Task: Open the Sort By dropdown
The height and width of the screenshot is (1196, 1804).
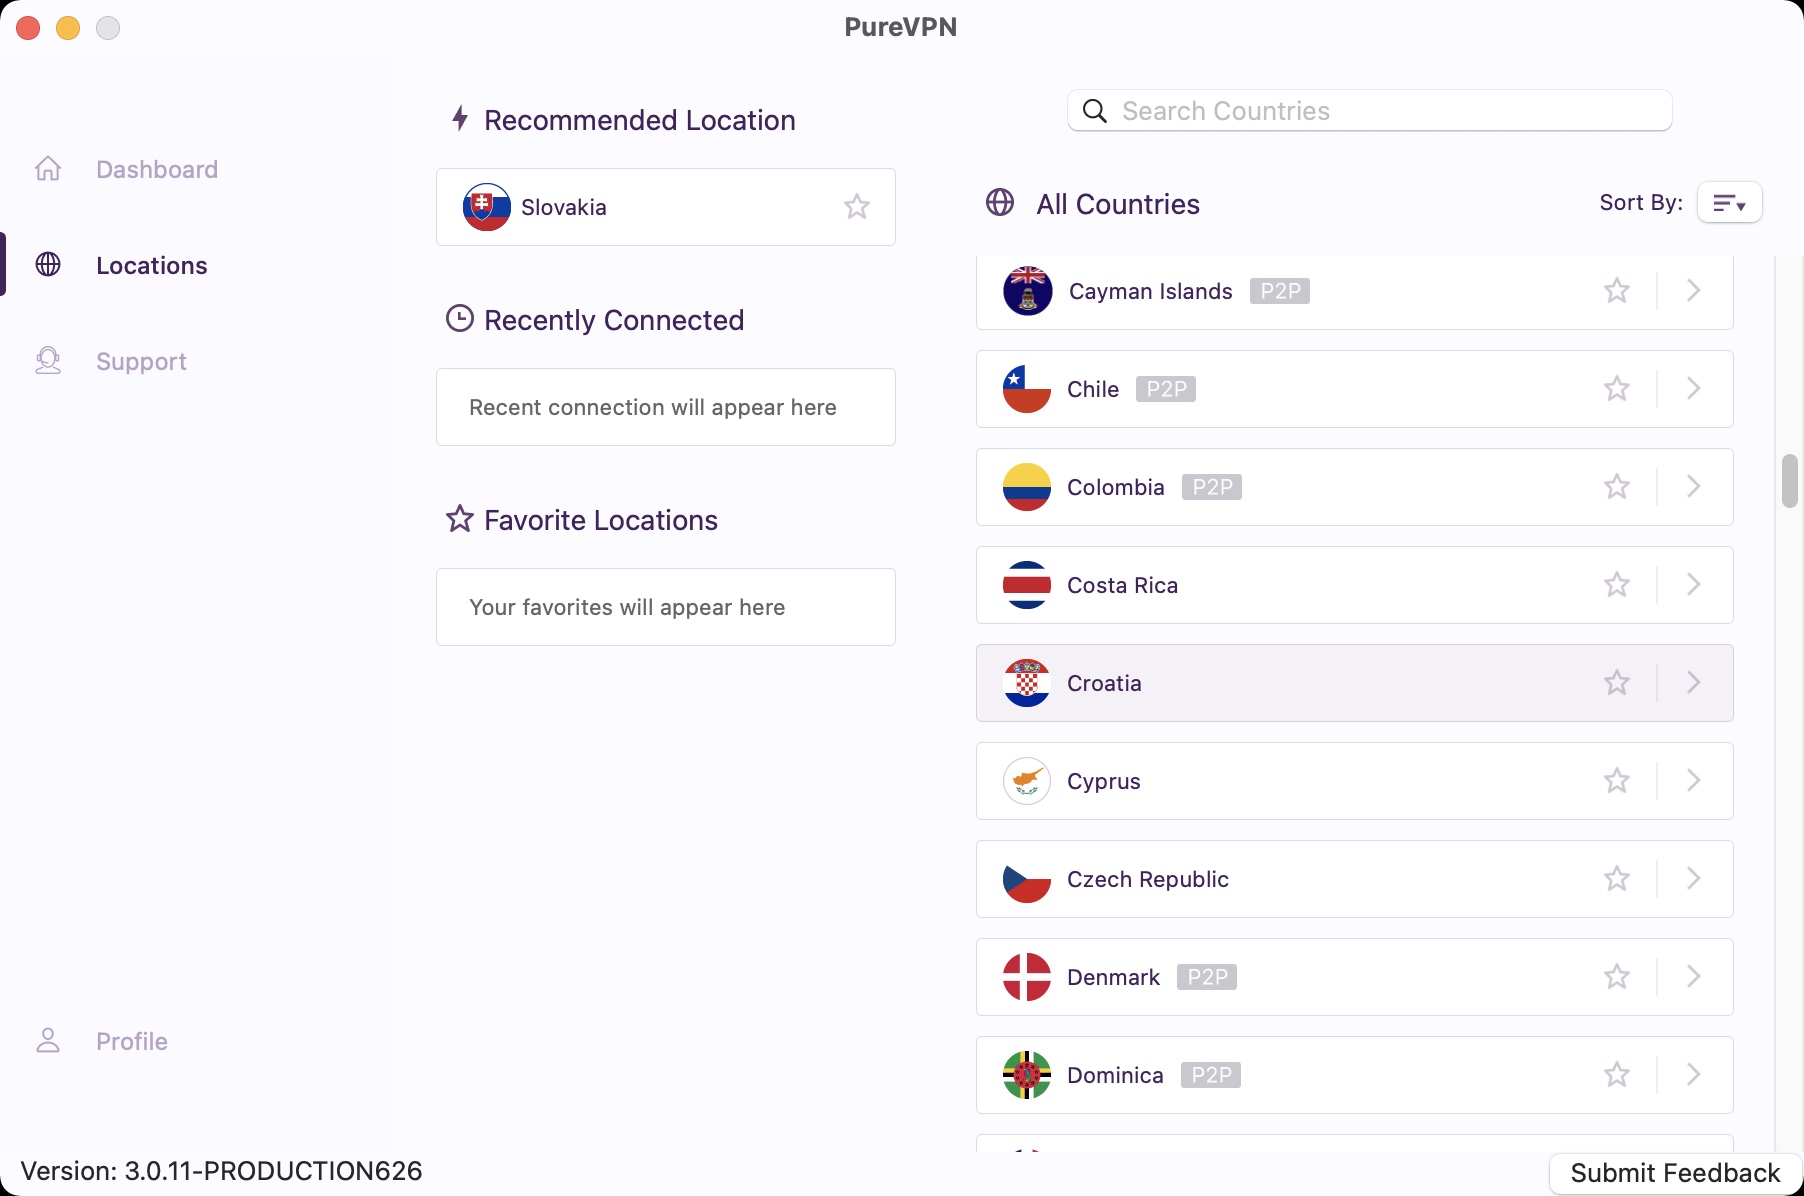Action: click(1729, 203)
